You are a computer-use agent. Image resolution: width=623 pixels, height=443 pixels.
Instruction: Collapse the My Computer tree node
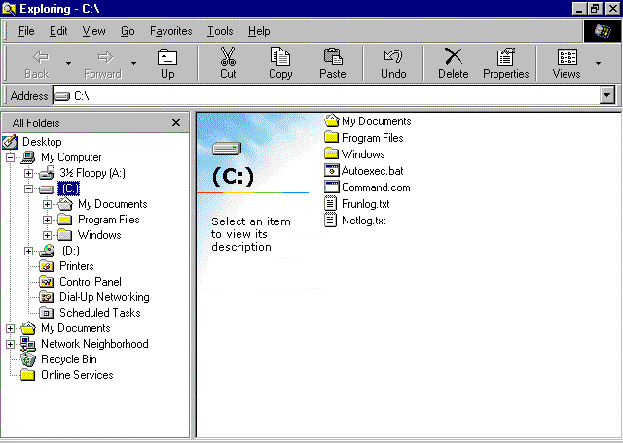(11, 157)
